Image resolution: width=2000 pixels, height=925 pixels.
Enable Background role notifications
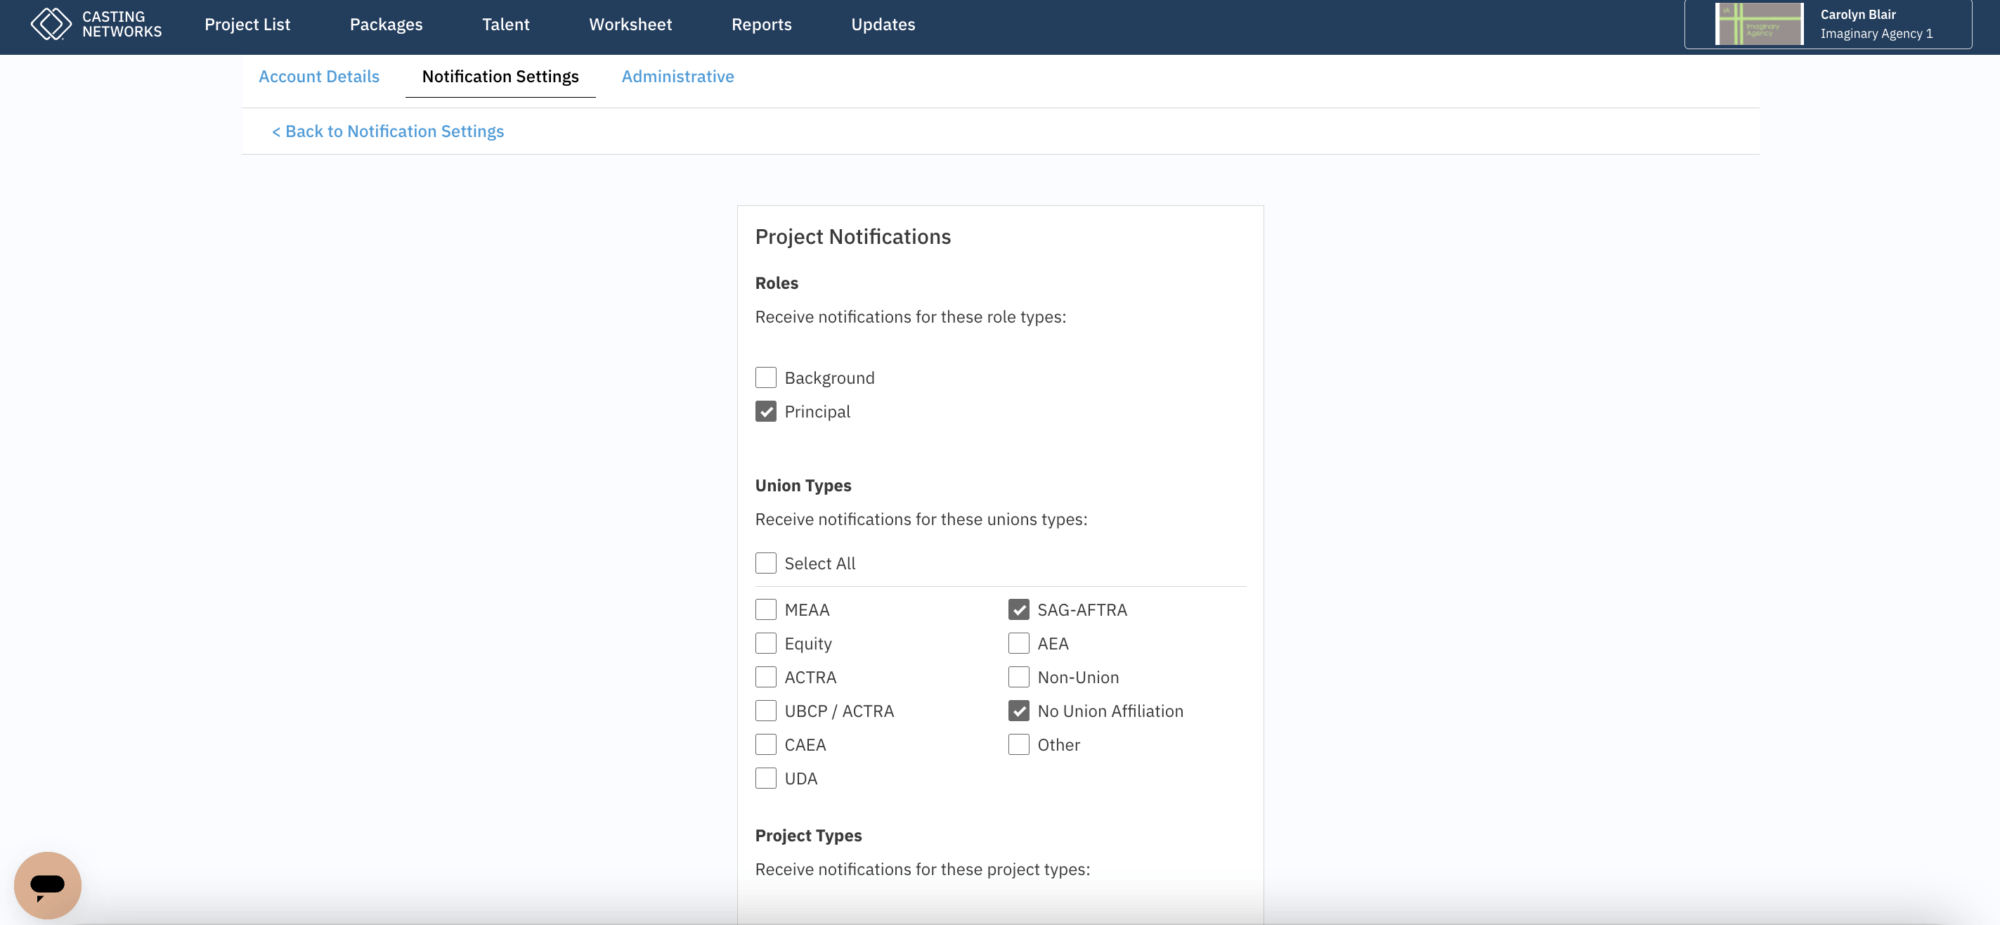point(766,377)
